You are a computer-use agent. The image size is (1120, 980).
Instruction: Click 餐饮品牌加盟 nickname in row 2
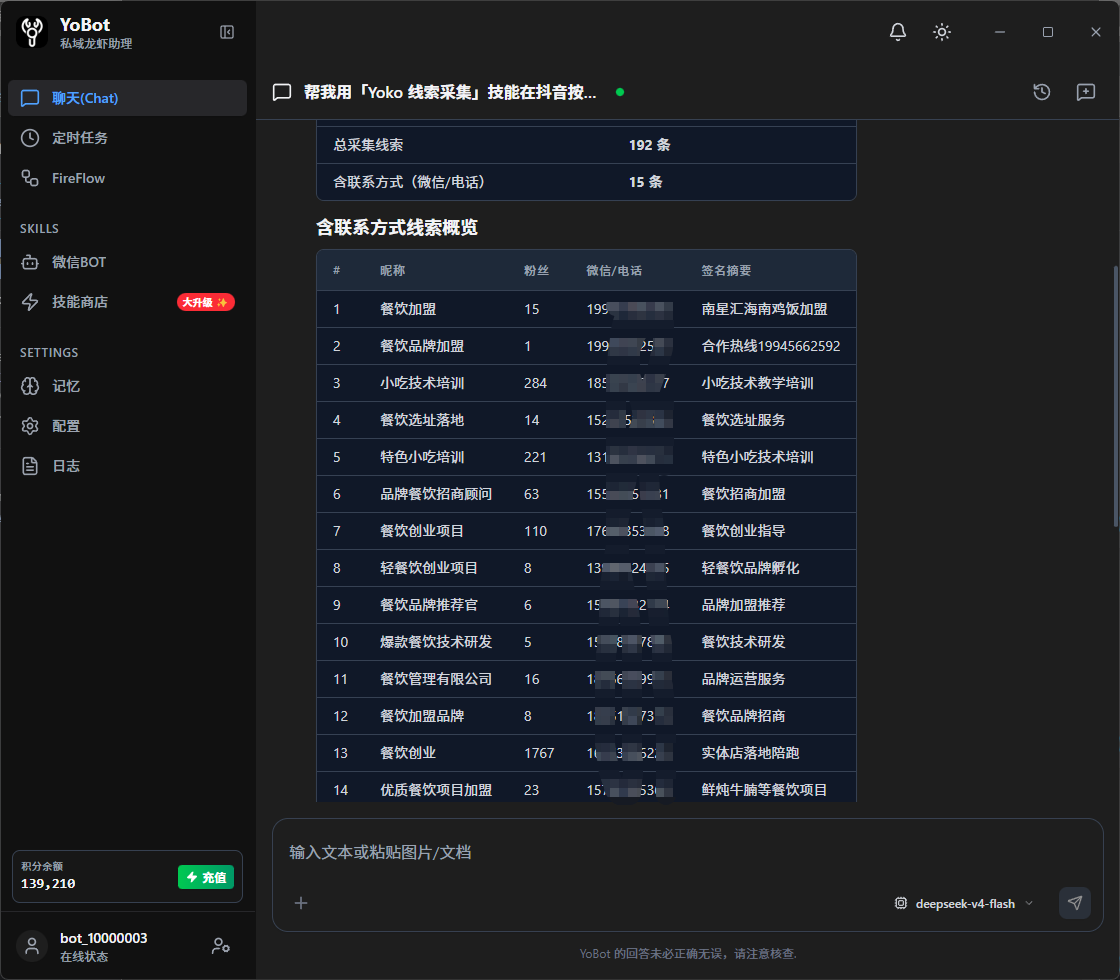(x=422, y=346)
